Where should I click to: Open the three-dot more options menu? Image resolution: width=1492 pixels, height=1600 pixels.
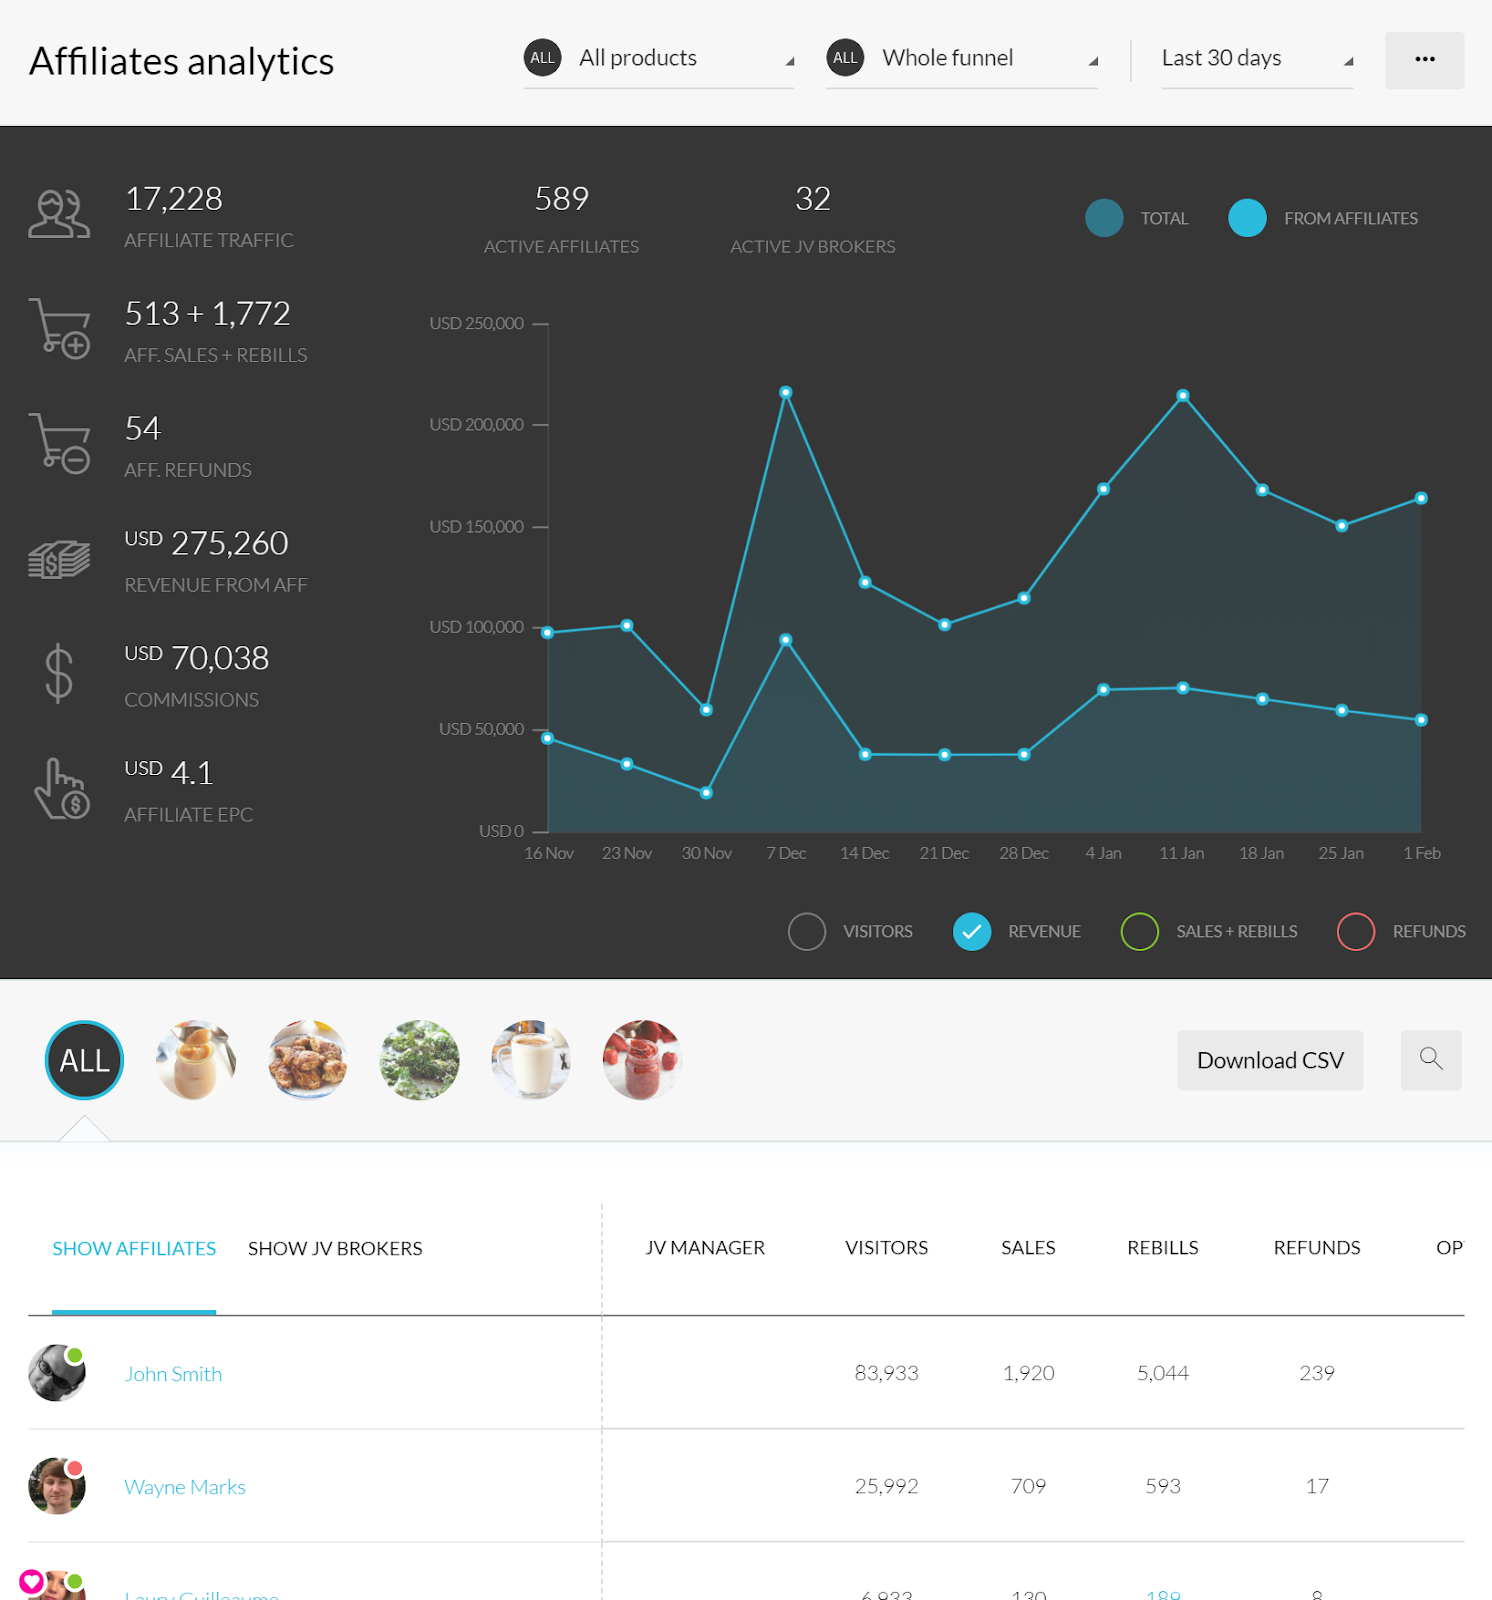pos(1424,60)
